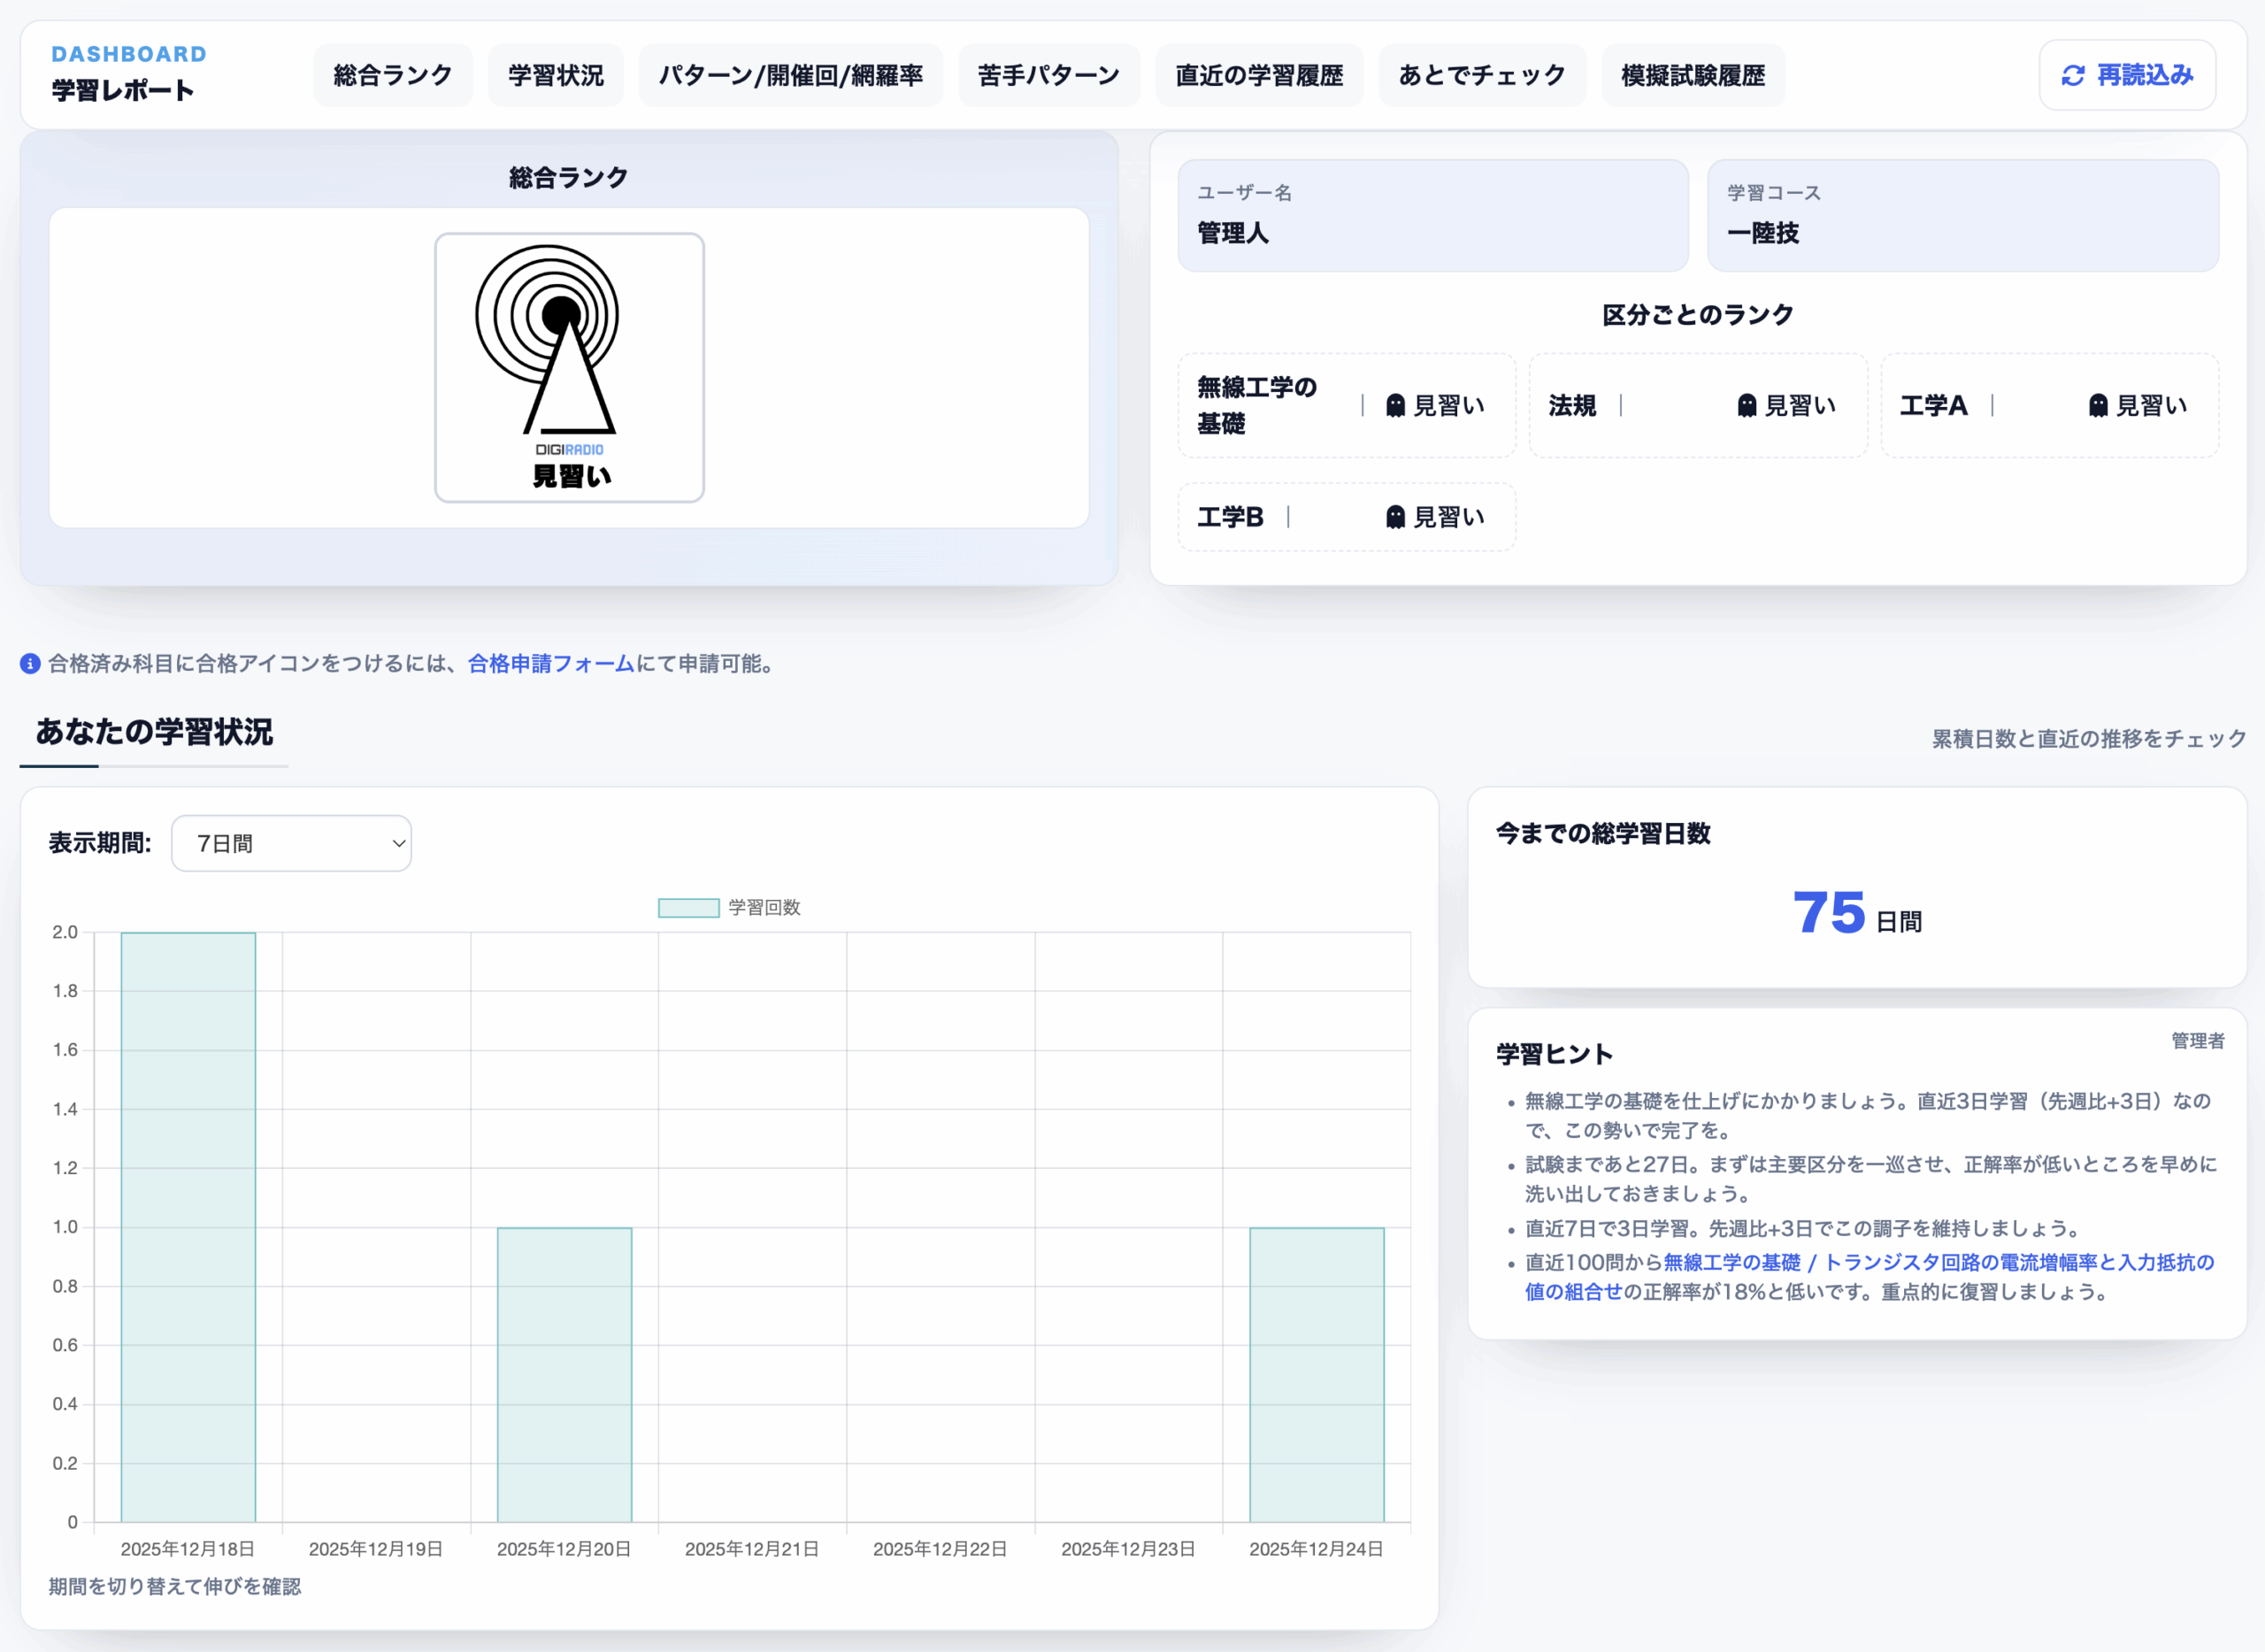Click ghost icon in 法規 rank card
This screenshot has width=2265, height=1652.
(x=1746, y=405)
